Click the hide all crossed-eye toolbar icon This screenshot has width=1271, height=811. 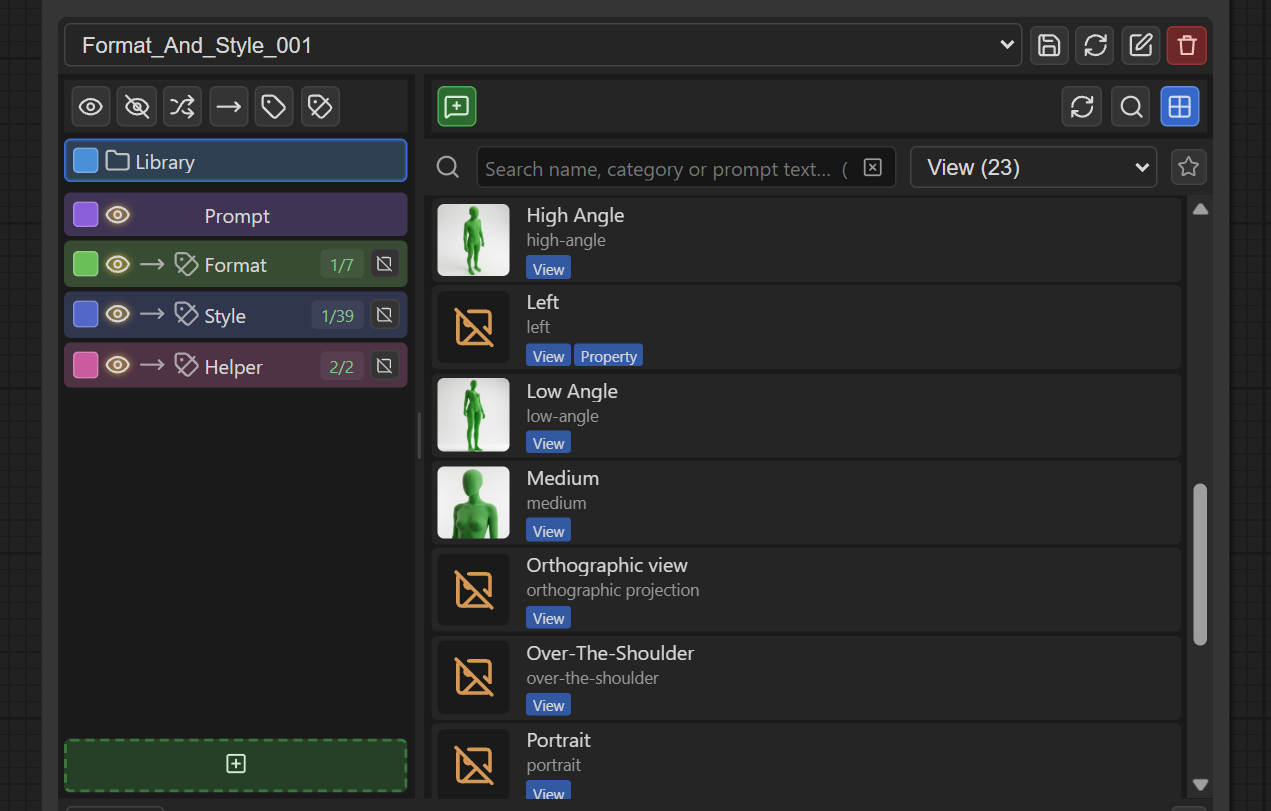[137, 106]
